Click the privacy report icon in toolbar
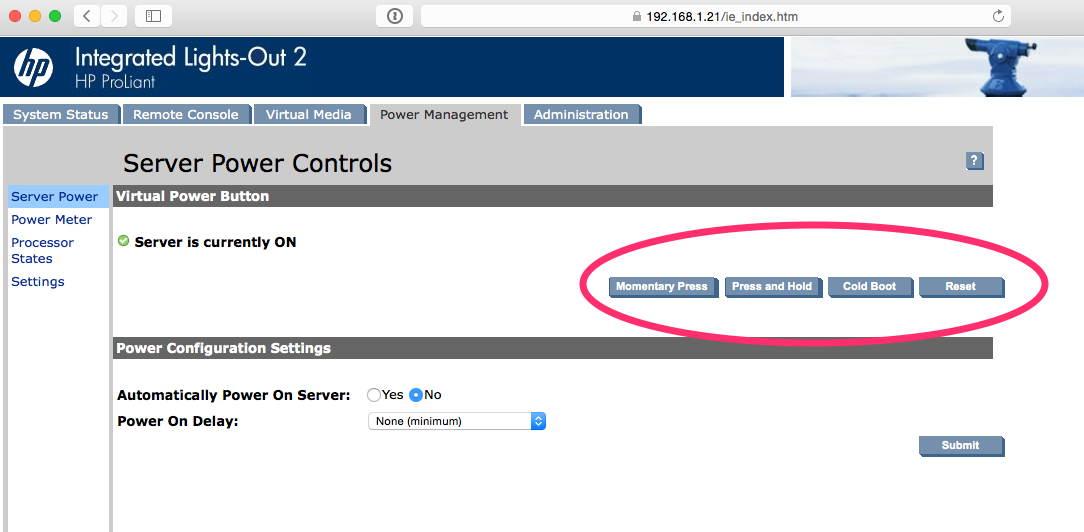Viewport: 1084px width, 532px height. pos(394,16)
